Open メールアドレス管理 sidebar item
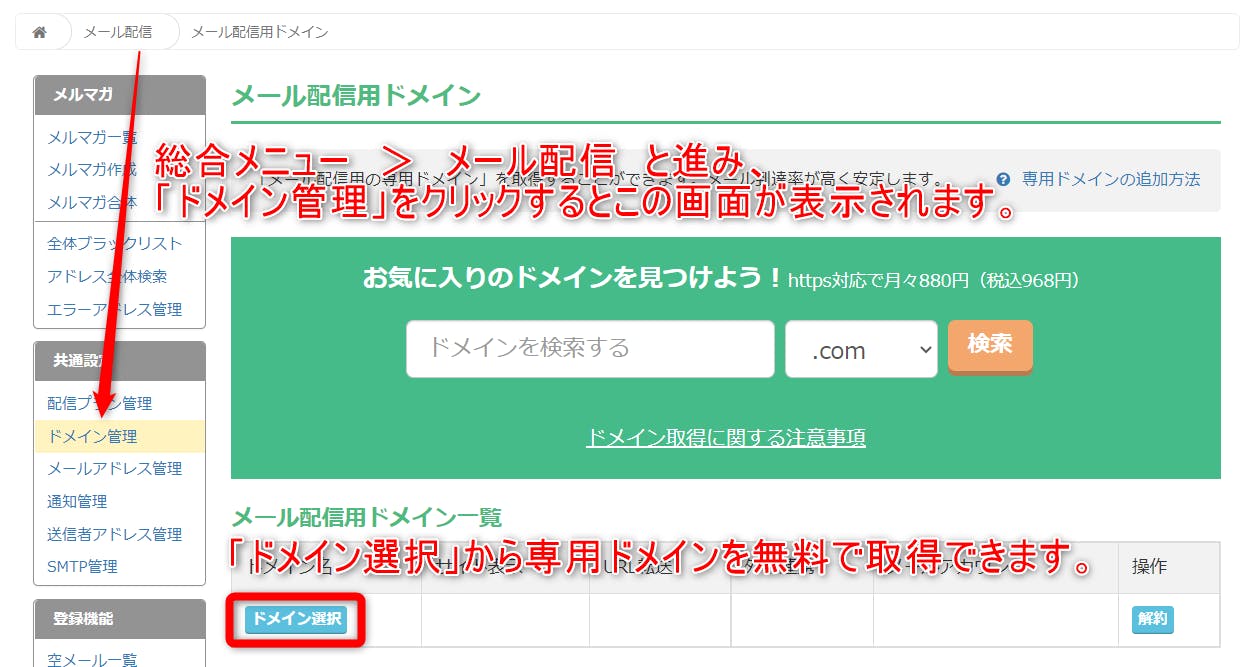 click(x=114, y=469)
